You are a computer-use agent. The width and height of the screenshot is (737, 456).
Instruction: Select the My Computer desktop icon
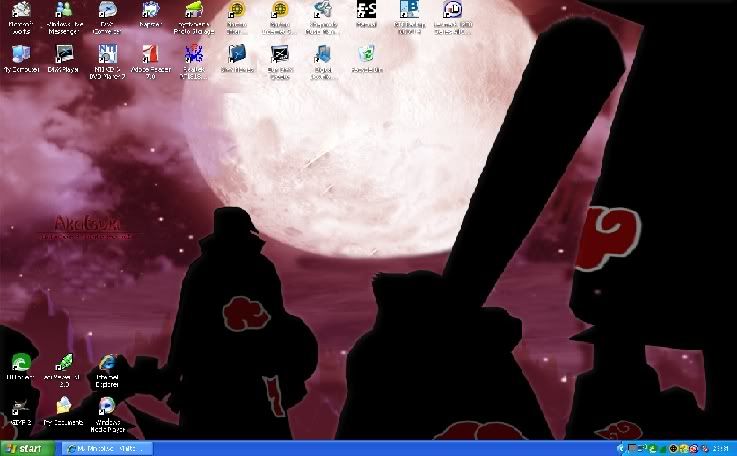[19, 56]
